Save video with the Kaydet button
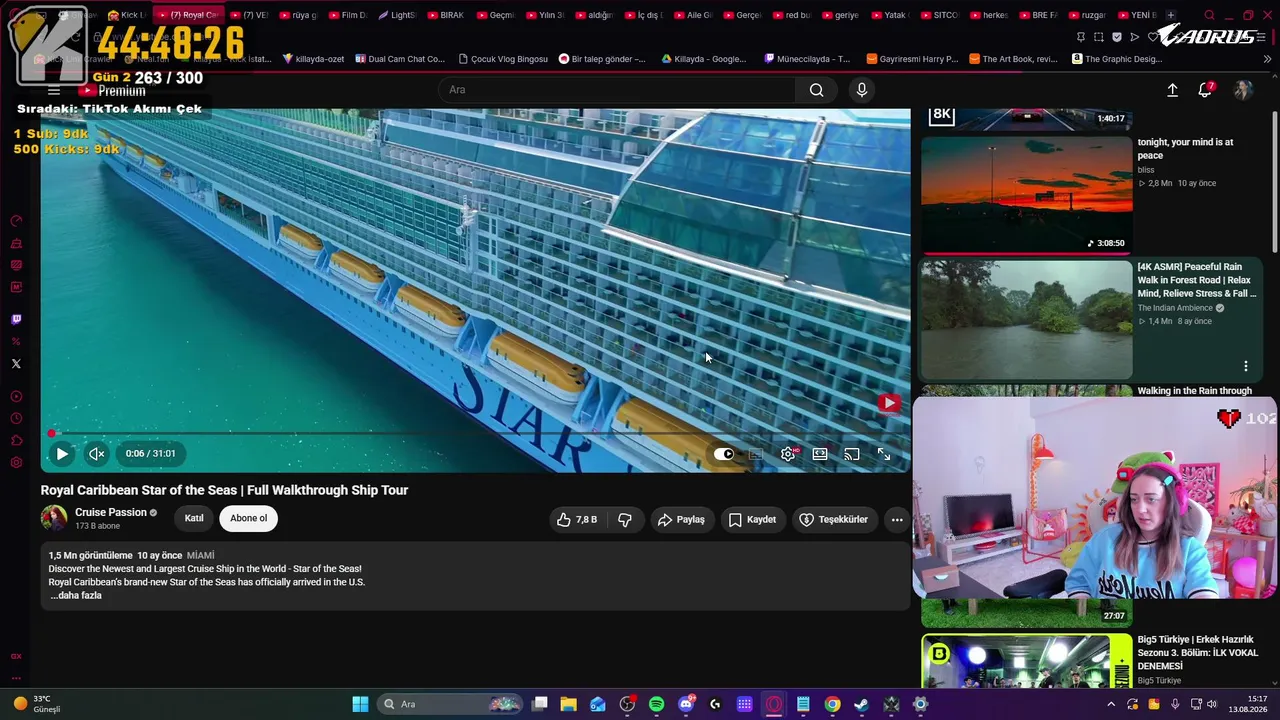The image size is (1280, 720). point(752,519)
